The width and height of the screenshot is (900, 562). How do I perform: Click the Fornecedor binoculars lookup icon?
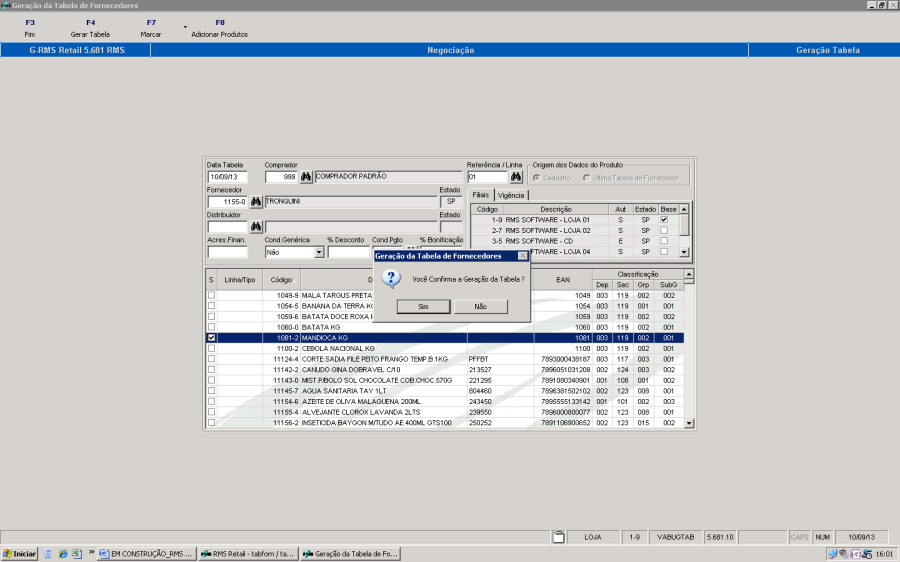256,202
